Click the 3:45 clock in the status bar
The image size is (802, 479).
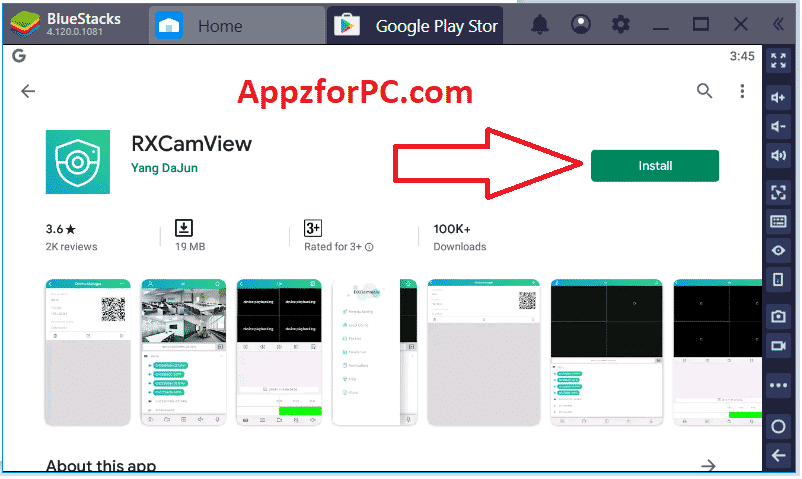[x=742, y=56]
